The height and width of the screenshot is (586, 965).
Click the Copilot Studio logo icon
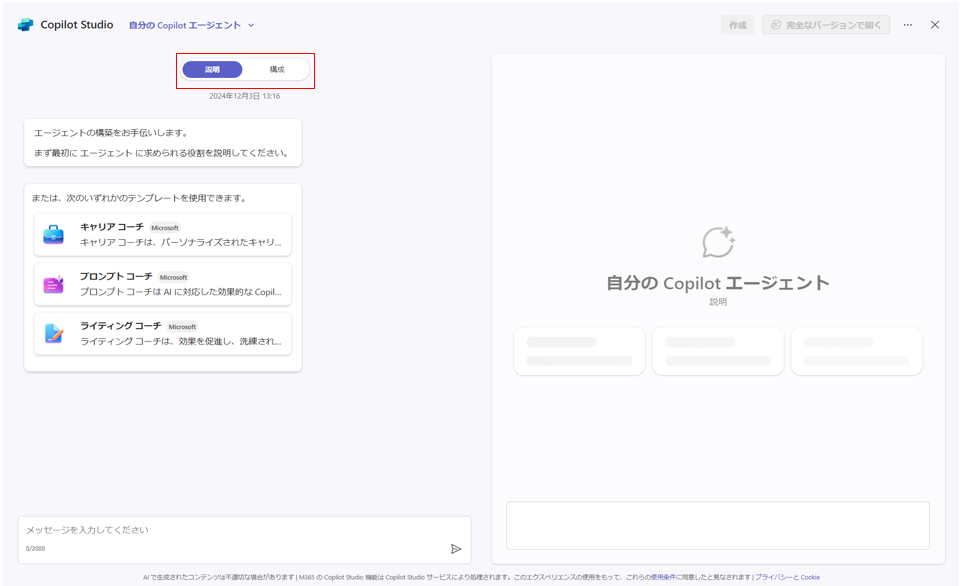[x=25, y=25]
